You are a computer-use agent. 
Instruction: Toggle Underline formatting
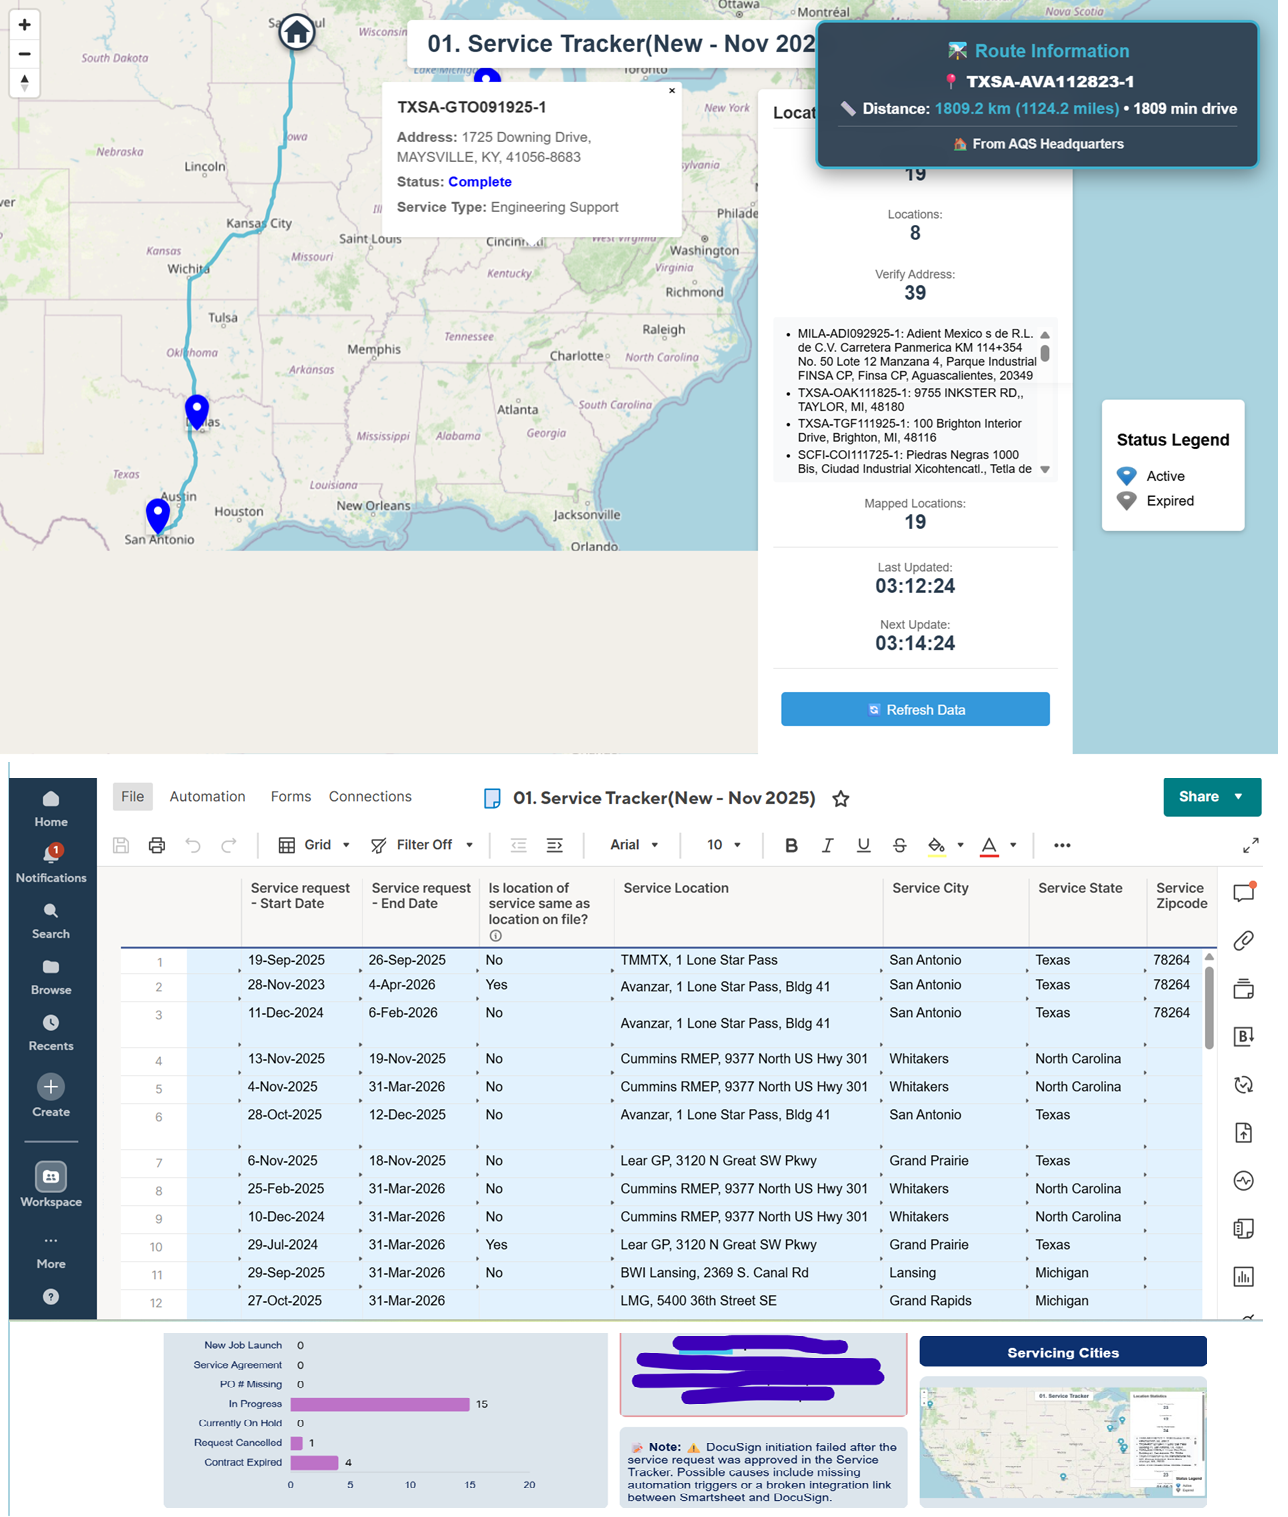863,845
